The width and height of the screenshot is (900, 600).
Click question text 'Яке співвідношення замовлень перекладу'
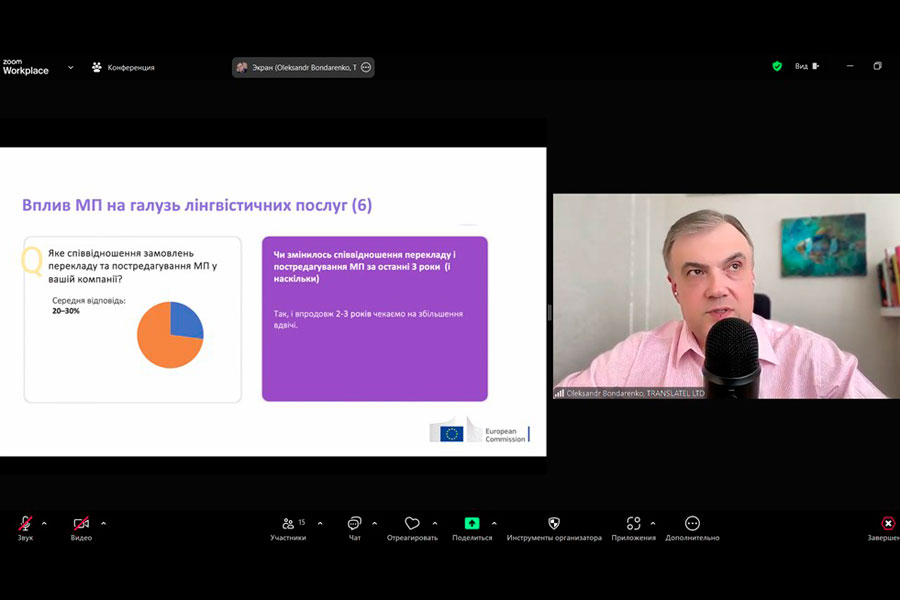[x=121, y=260]
